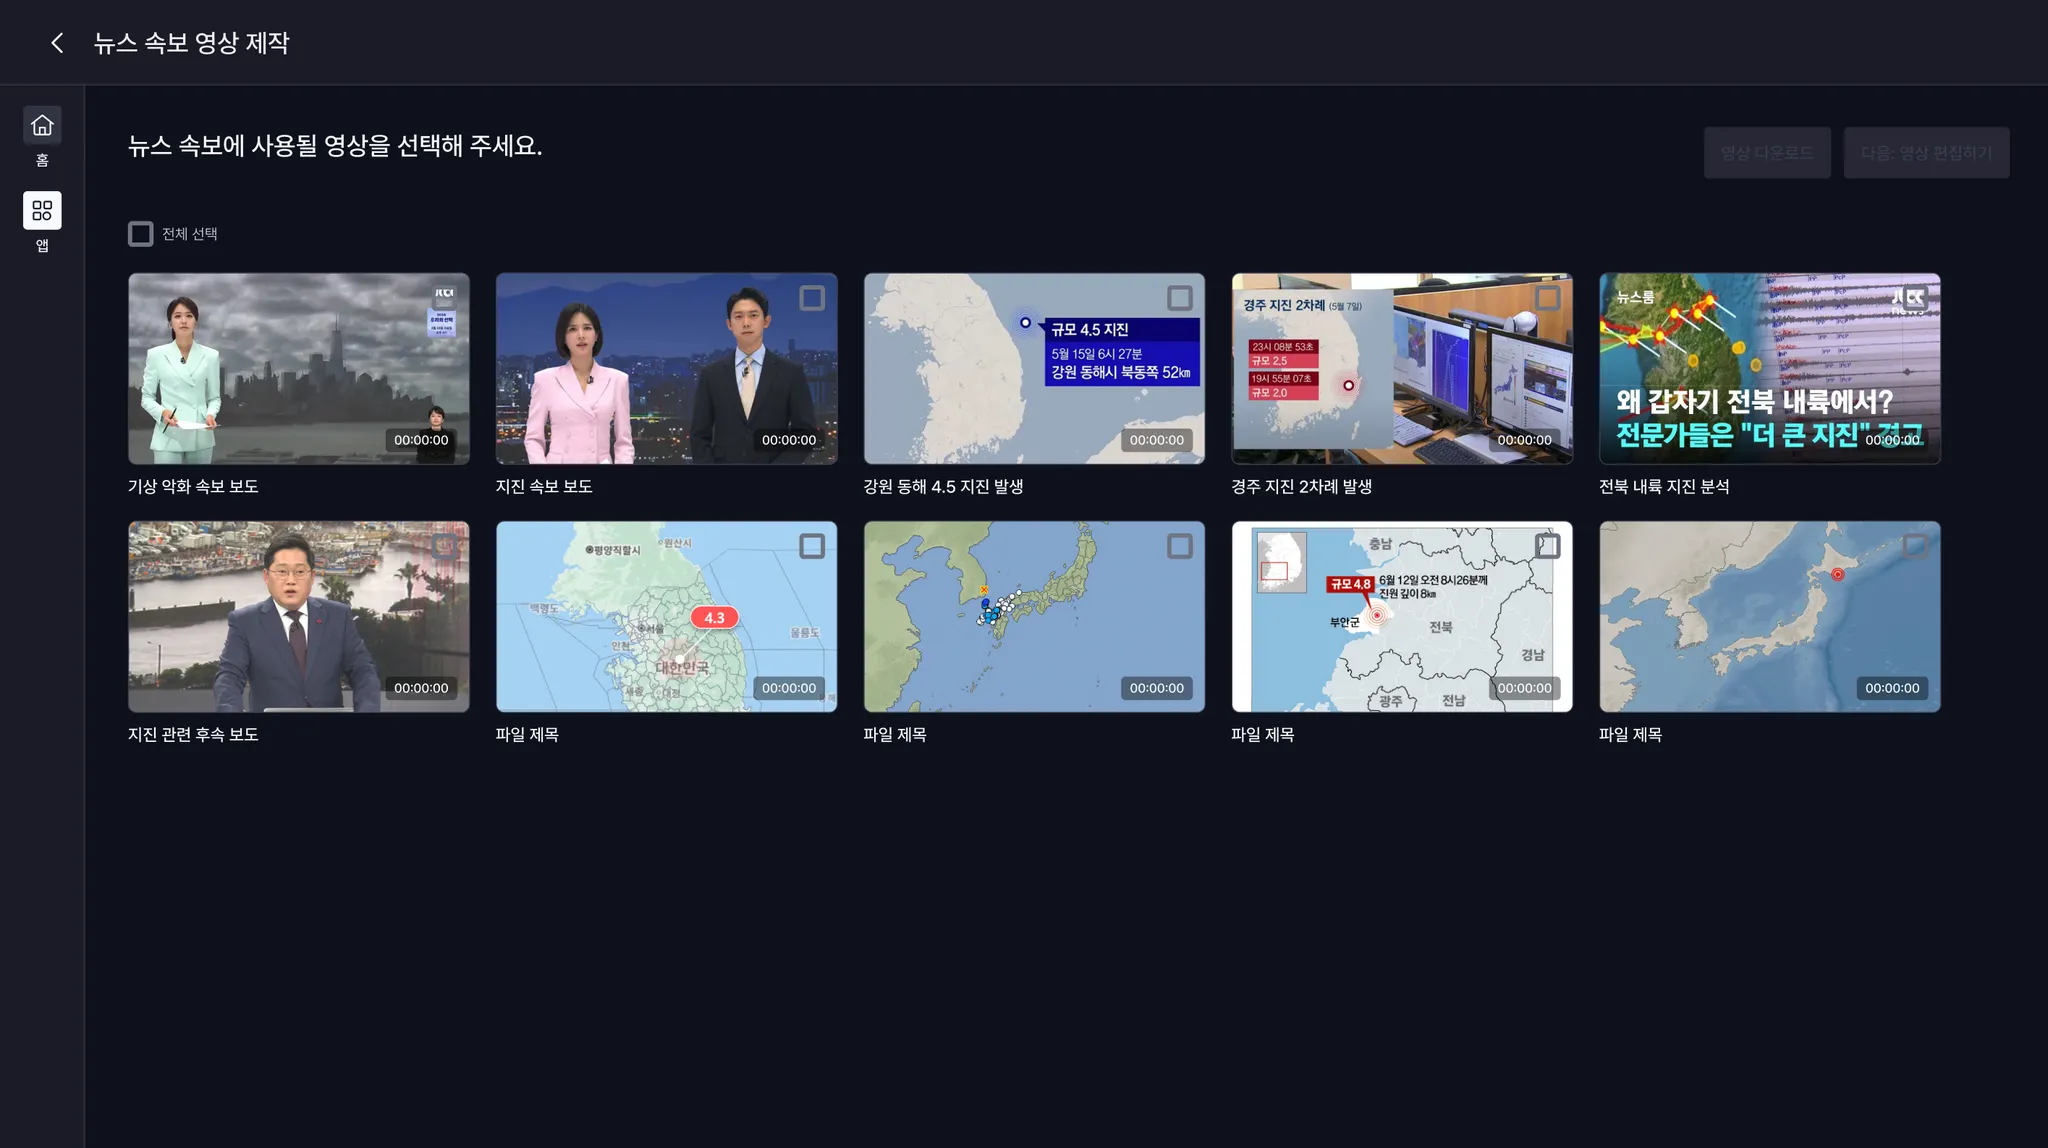Screen dimensions: 2048x1148
Task: Select checkbox on 강원 동해 4.5 지진 video
Action: click(x=1180, y=298)
